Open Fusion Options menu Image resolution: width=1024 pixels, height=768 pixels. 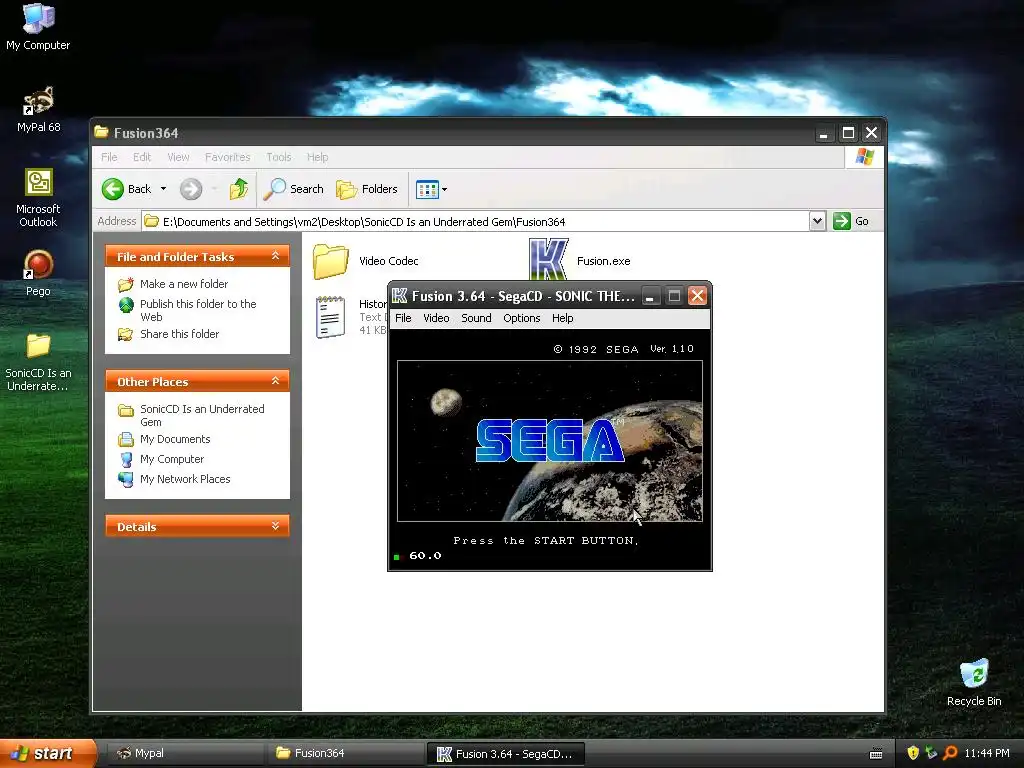521,318
